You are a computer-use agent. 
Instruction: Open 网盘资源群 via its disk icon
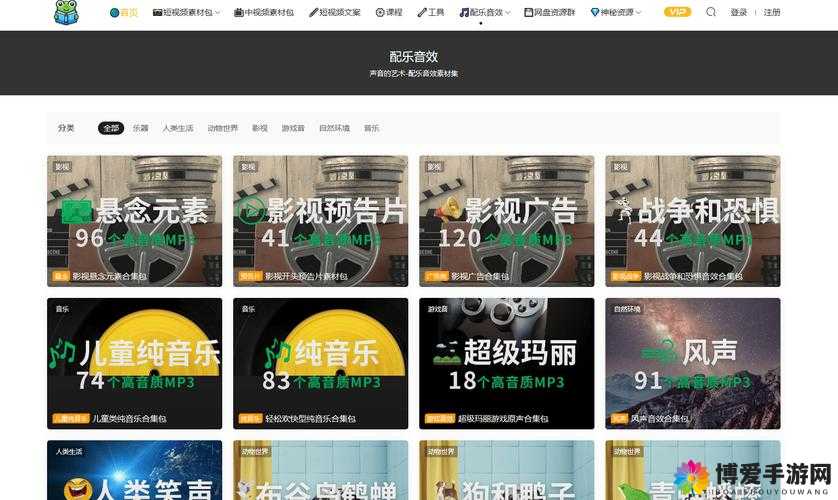click(x=529, y=12)
